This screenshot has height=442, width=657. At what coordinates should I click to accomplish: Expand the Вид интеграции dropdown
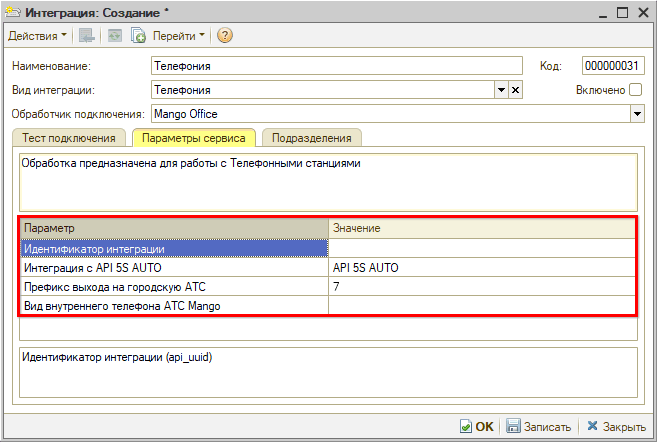coord(501,90)
